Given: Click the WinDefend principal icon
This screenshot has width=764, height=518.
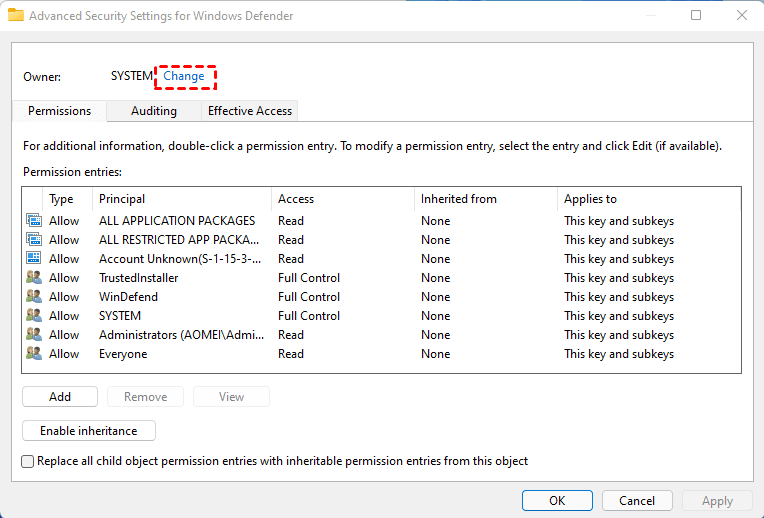Looking at the screenshot, I should 34,297.
